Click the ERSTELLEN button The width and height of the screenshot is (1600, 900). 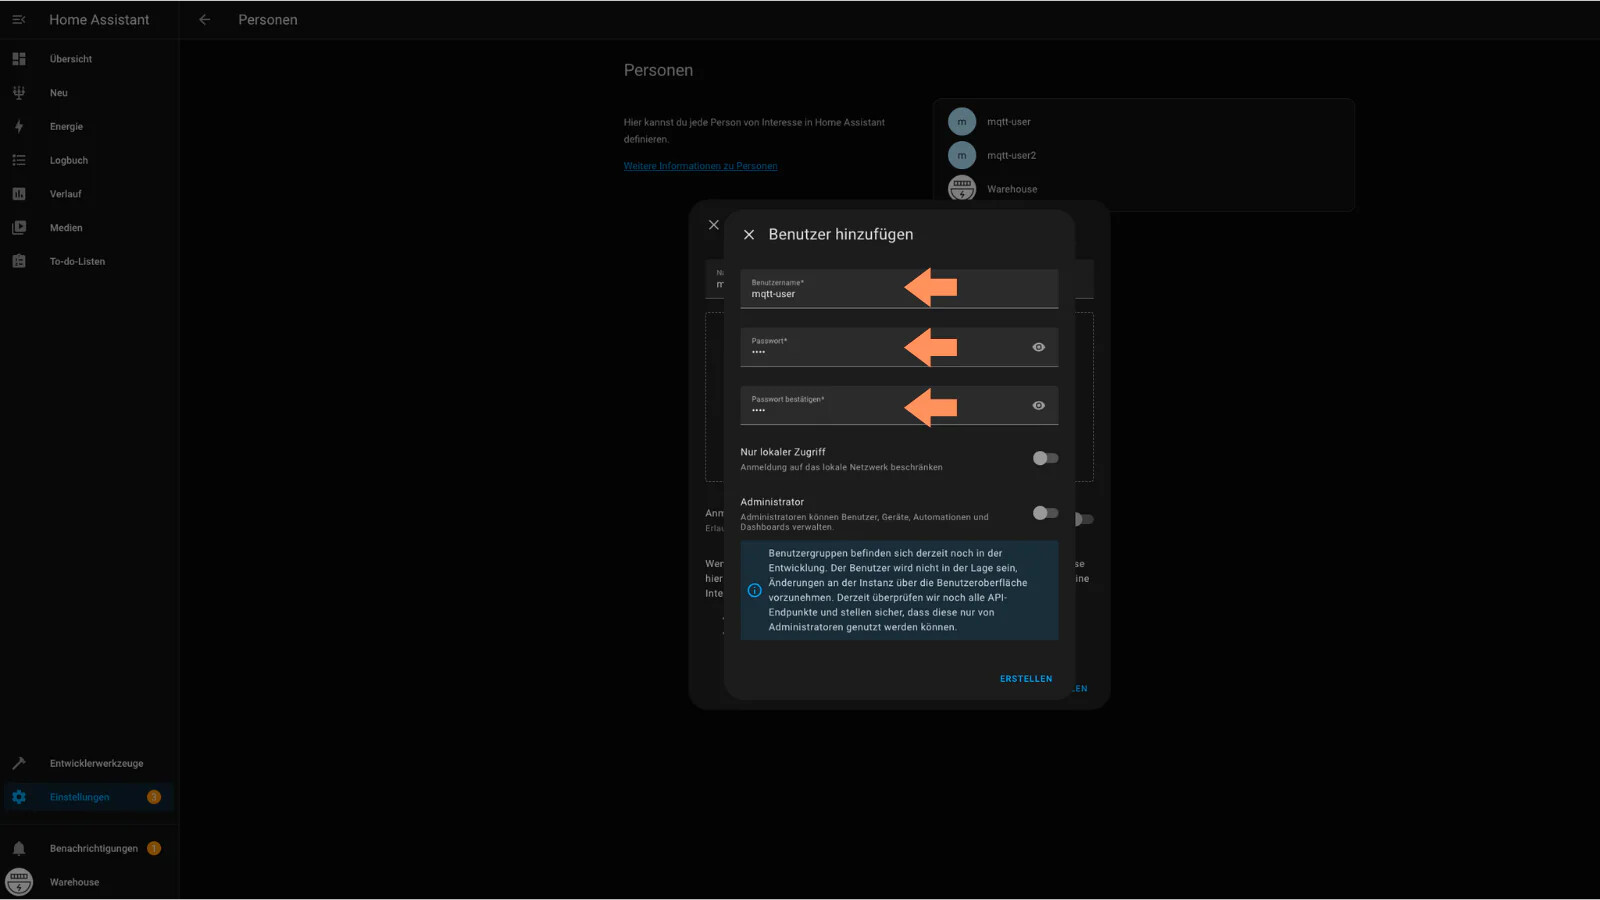click(x=1025, y=679)
